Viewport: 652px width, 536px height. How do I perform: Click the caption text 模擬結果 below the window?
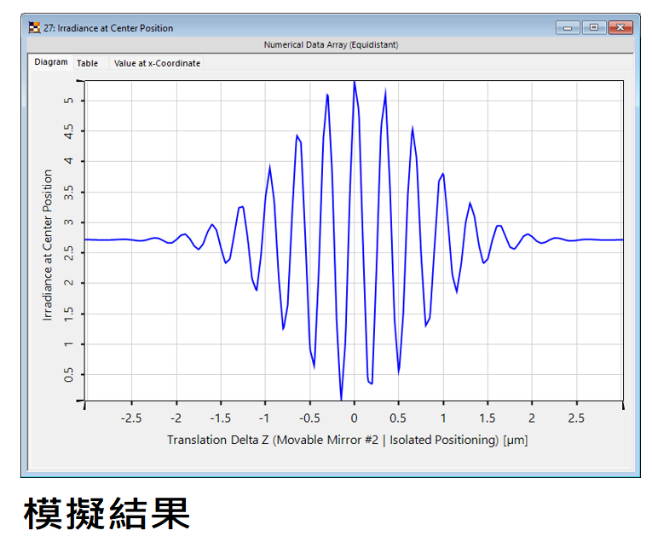[107, 512]
